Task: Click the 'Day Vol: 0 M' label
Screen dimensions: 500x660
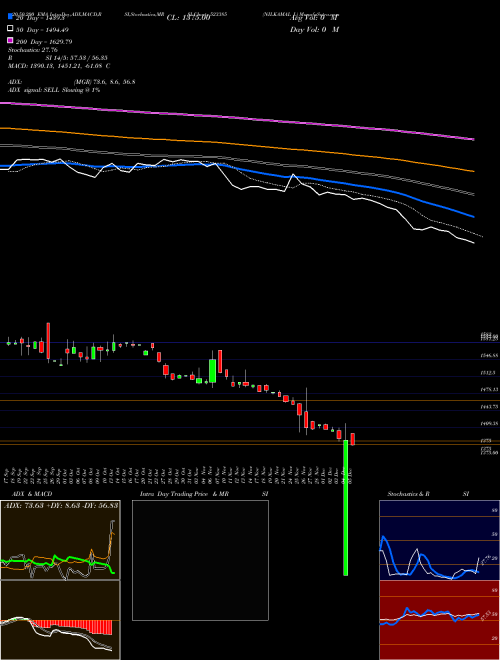Action: [314, 29]
